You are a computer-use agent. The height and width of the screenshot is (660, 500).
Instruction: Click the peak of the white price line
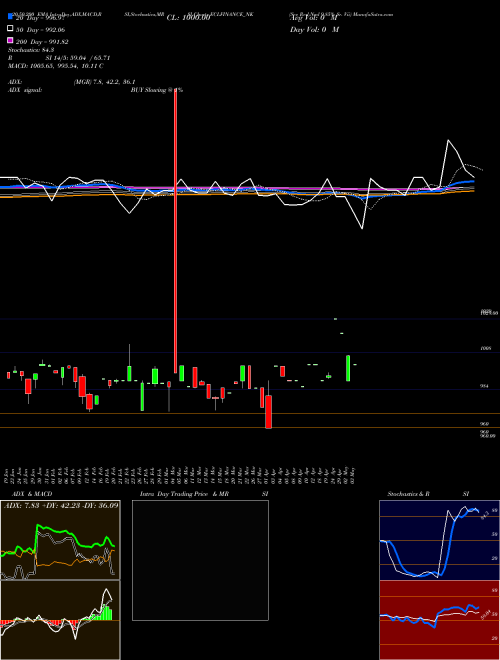click(x=448, y=140)
